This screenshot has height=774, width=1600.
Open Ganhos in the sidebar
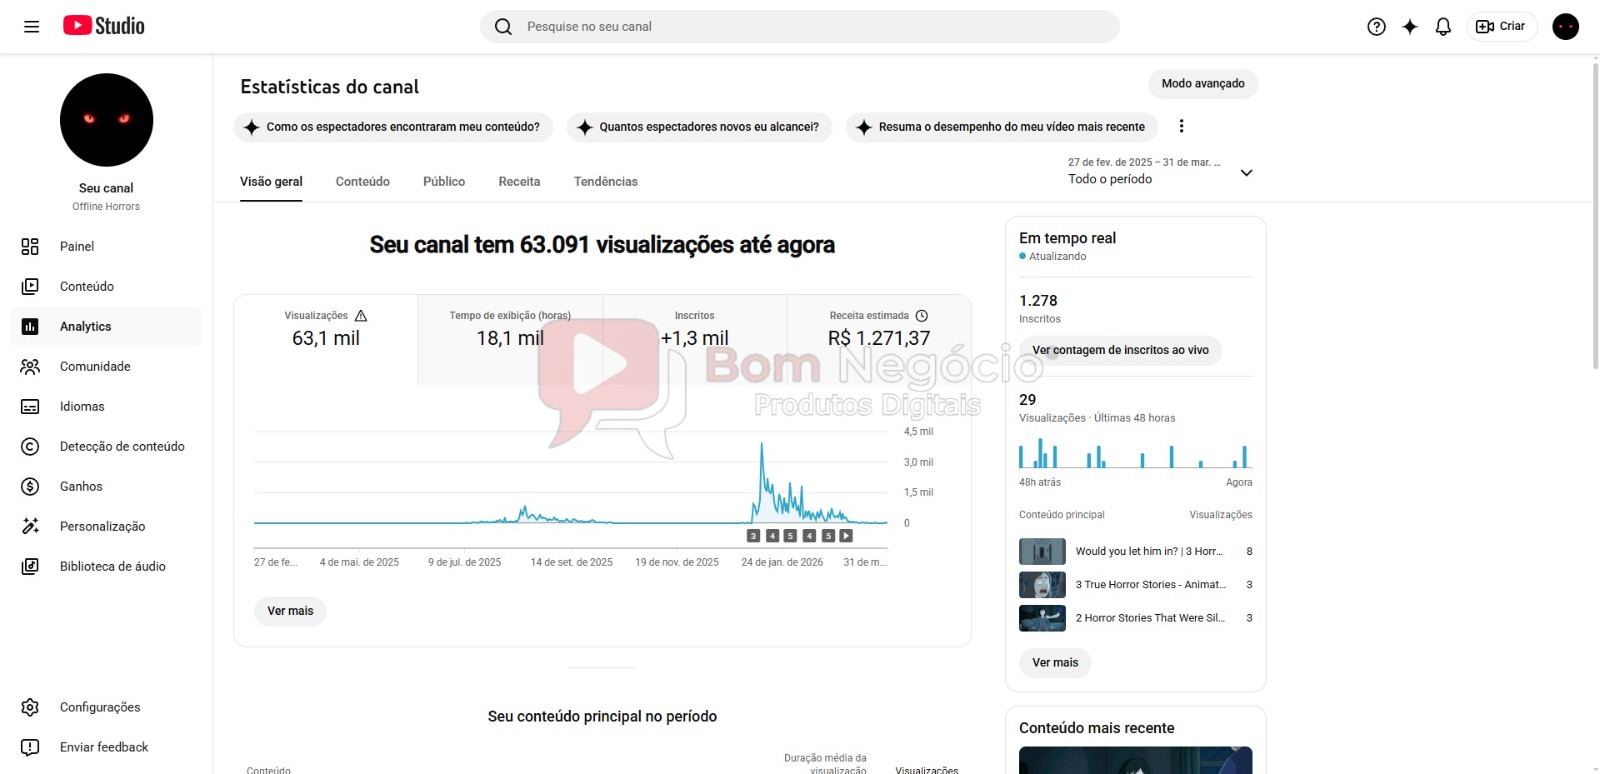pyautogui.click(x=80, y=487)
